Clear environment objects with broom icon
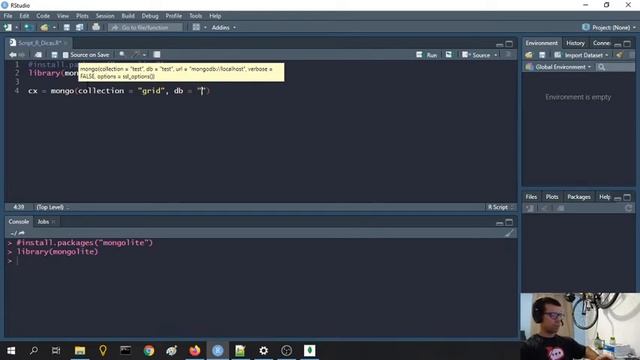Image resolution: width=640 pixels, height=360 pixels. [x=620, y=55]
